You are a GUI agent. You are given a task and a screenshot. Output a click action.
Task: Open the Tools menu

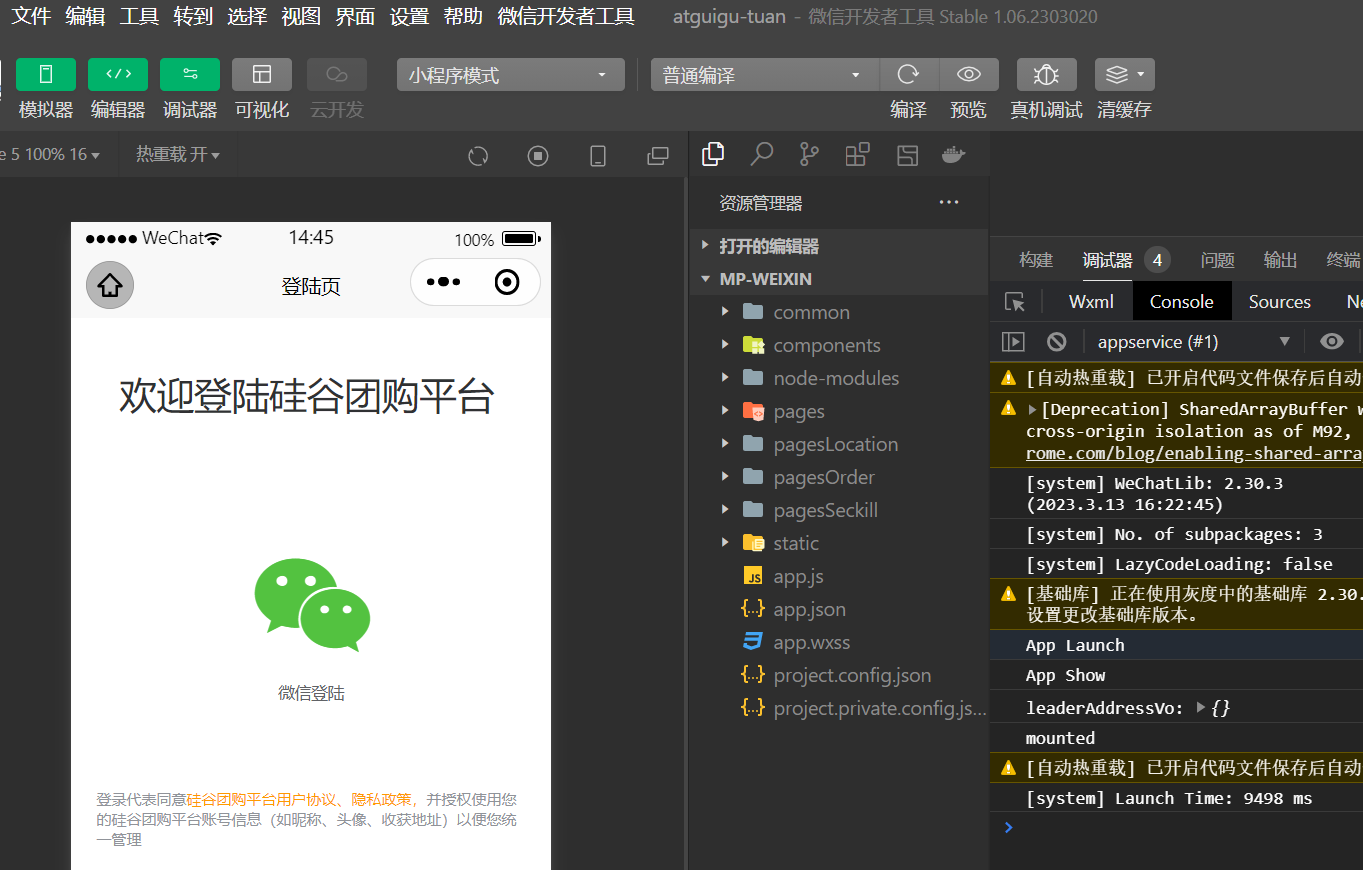click(139, 16)
